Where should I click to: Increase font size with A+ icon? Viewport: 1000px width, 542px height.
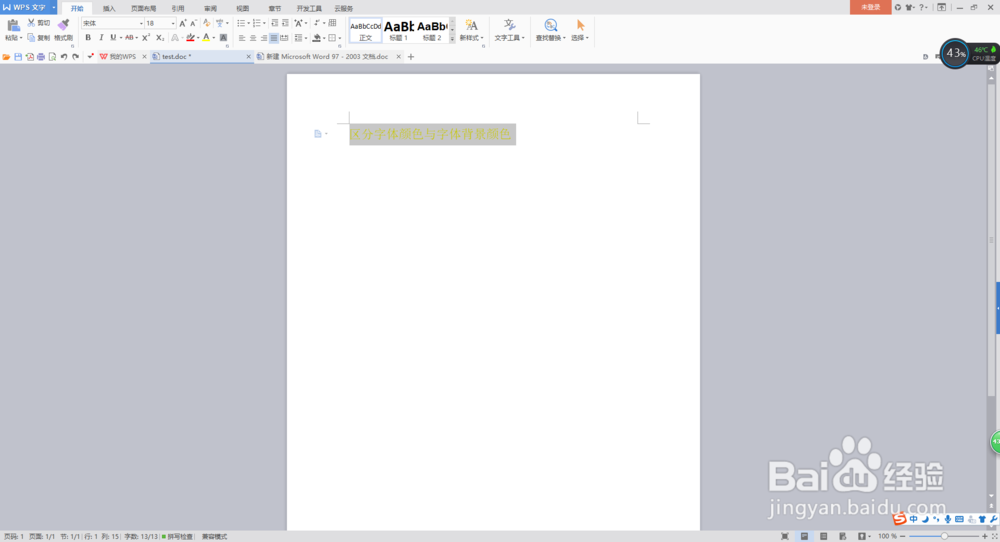click(182, 23)
